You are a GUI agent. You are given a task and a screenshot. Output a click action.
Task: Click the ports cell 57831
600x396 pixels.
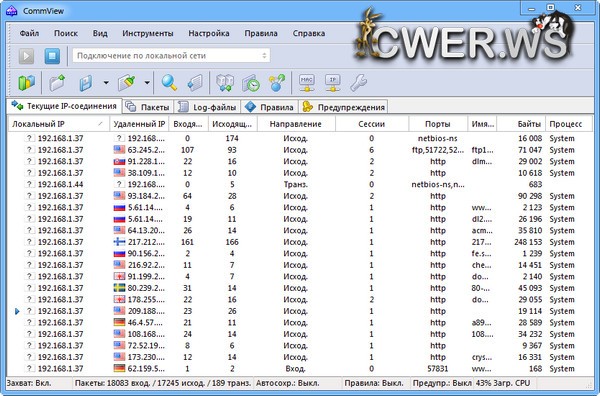438,369
